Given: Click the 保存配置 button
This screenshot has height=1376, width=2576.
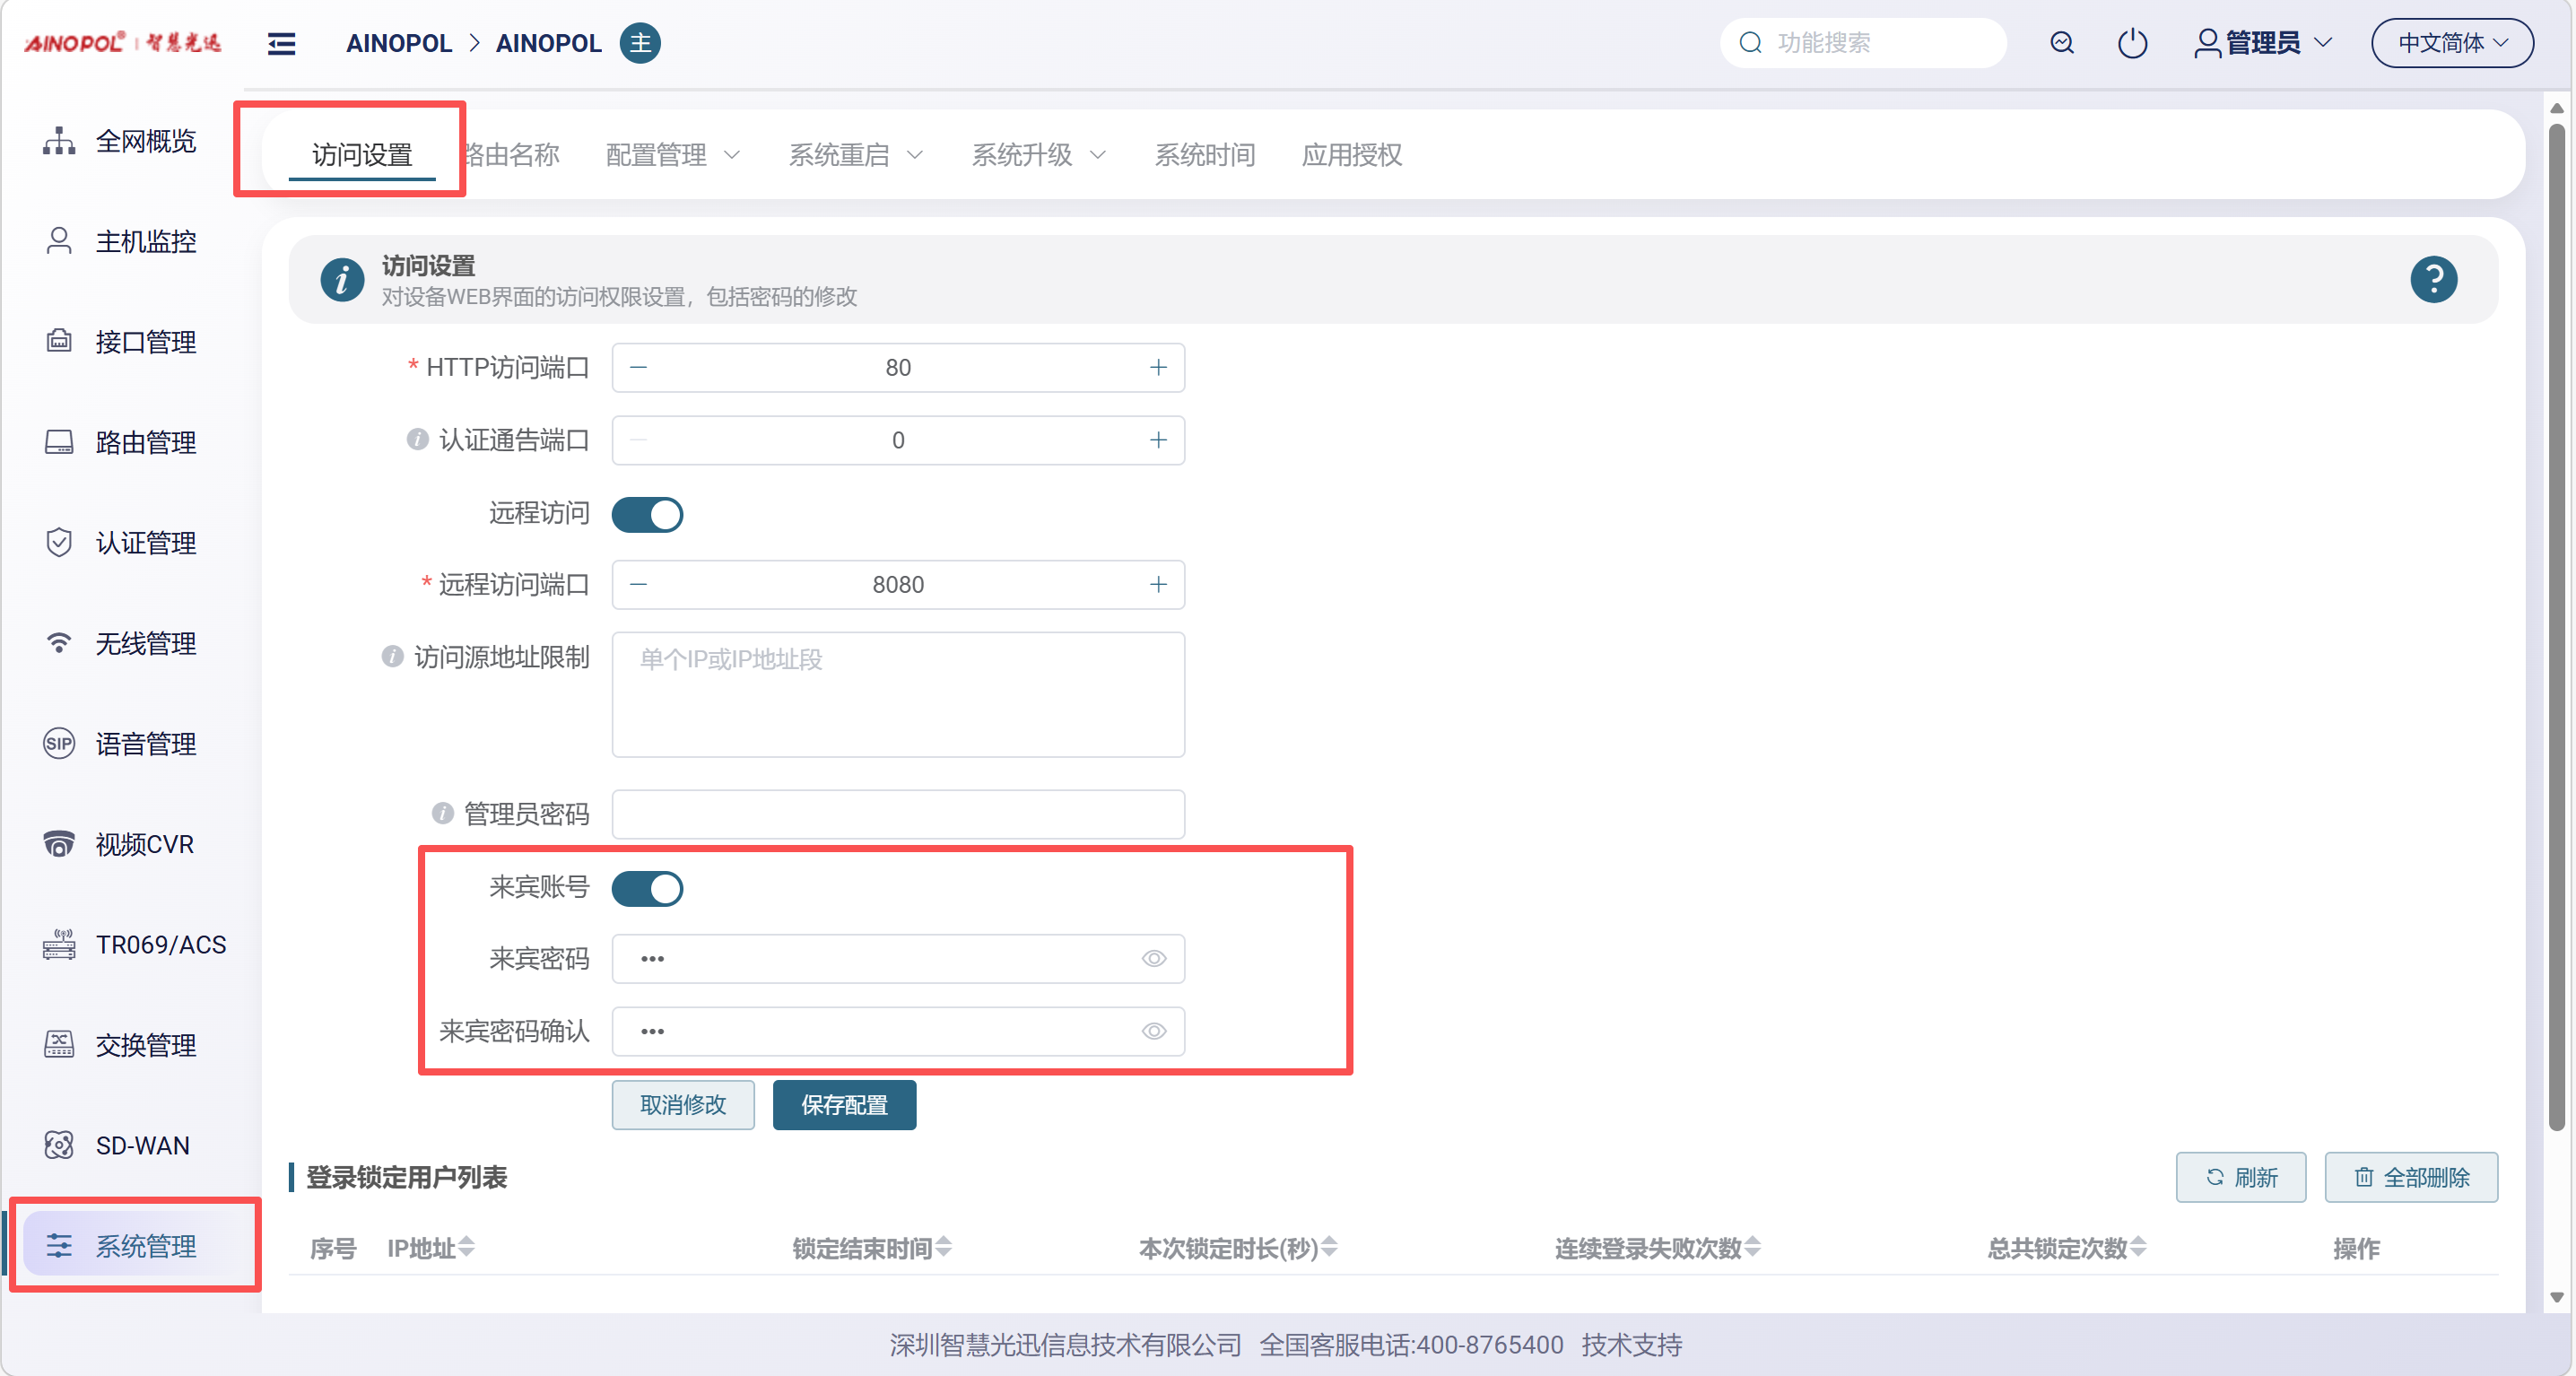Looking at the screenshot, I should [x=844, y=1105].
